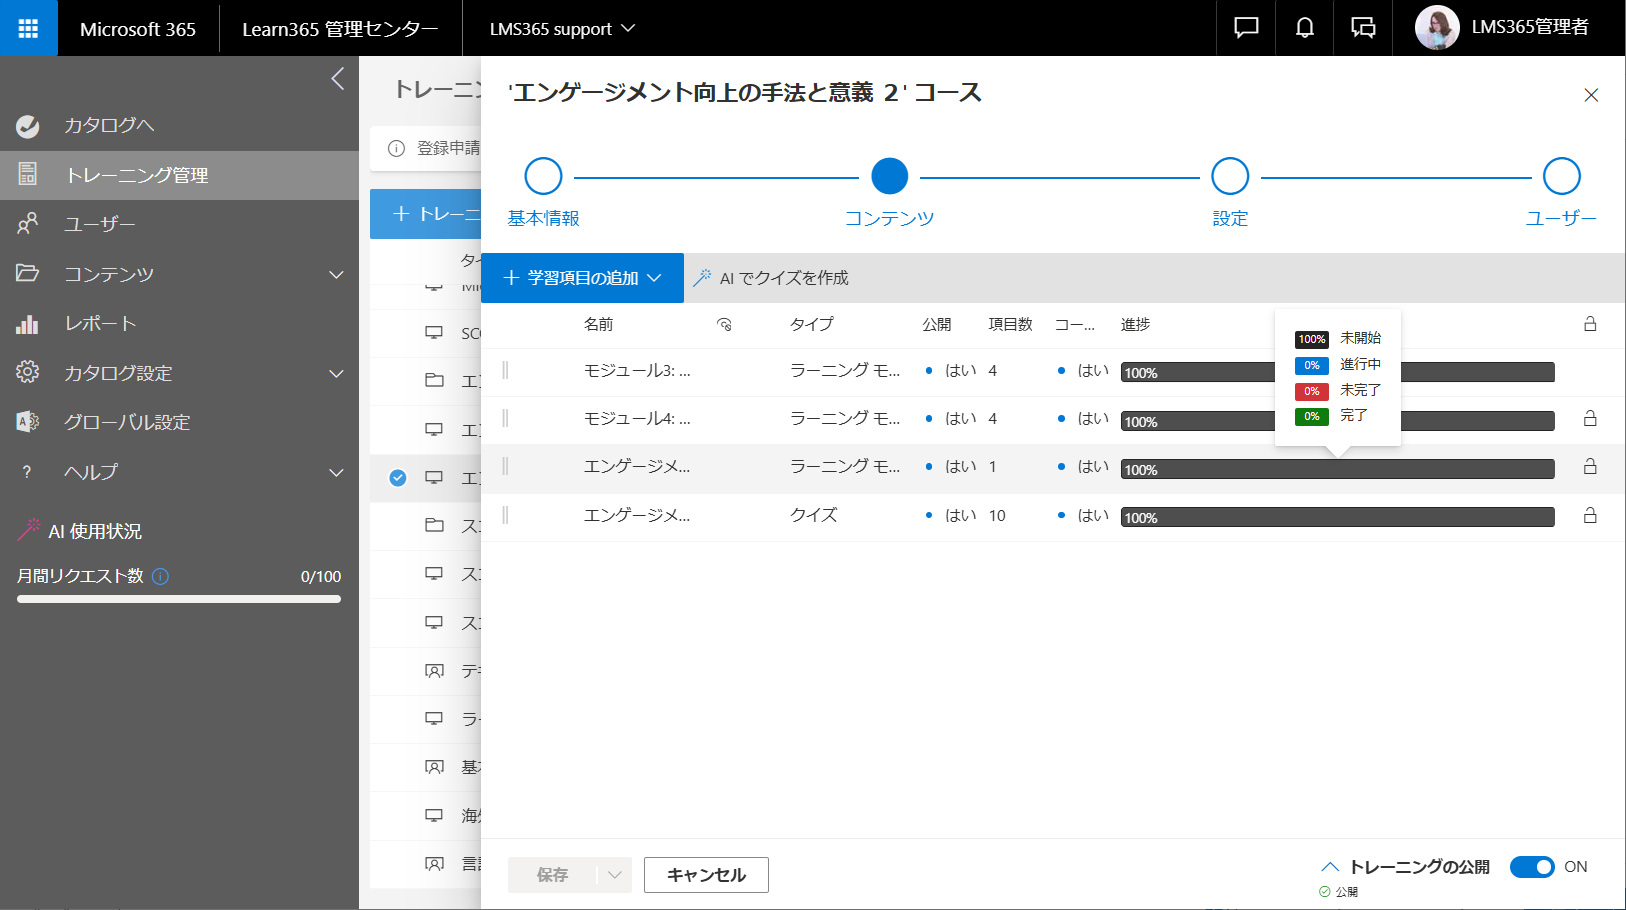
Task: Click the lock icon in the table header
Action: point(1590,324)
